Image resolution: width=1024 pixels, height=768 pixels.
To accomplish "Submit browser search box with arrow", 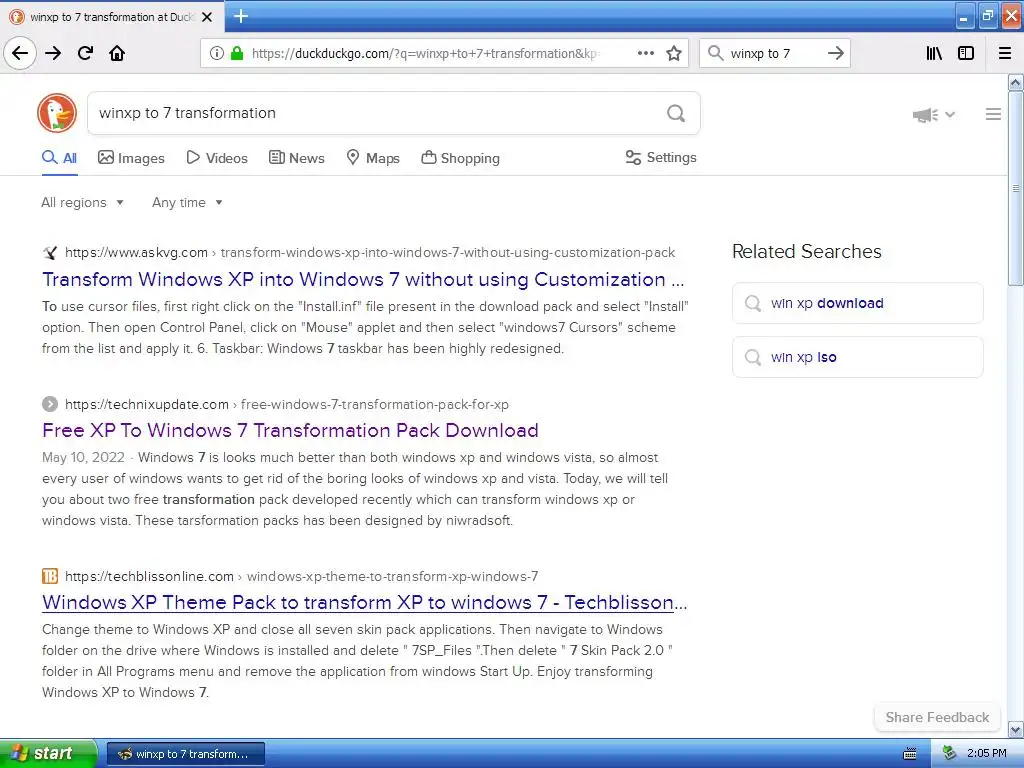I will click(836, 53).
